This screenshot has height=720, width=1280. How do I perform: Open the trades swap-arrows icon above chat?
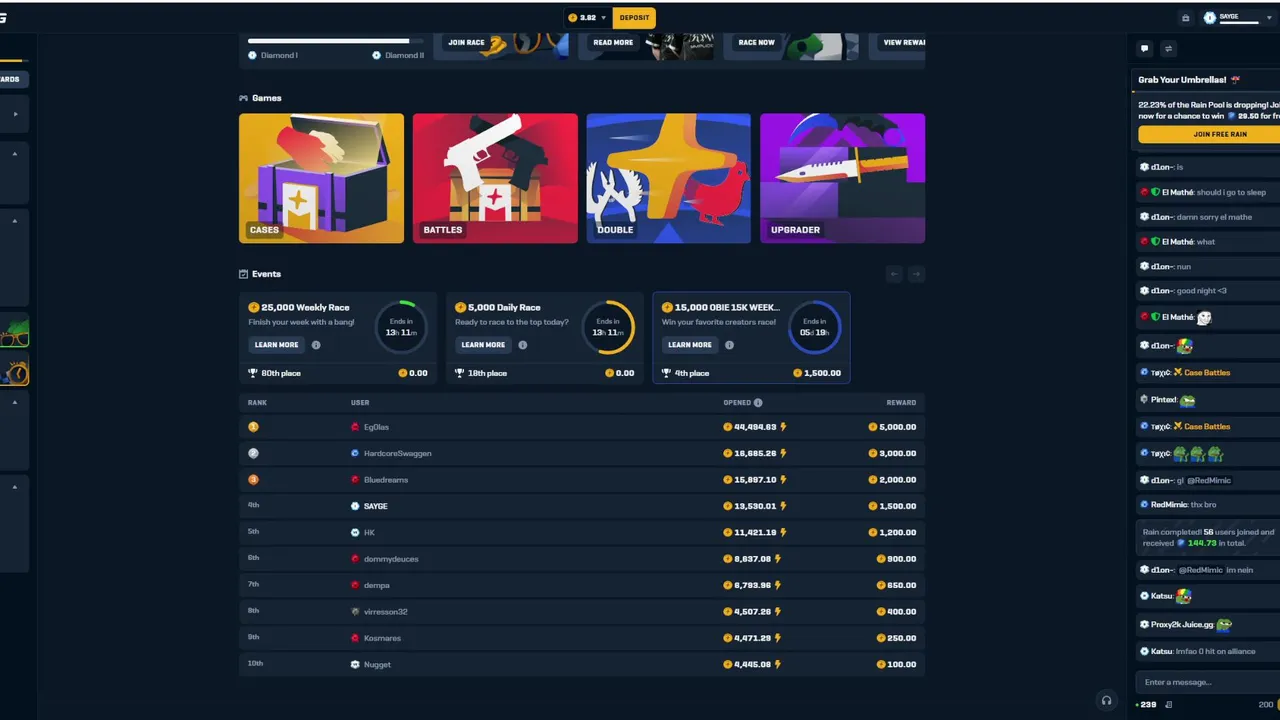pos(1168,48)
